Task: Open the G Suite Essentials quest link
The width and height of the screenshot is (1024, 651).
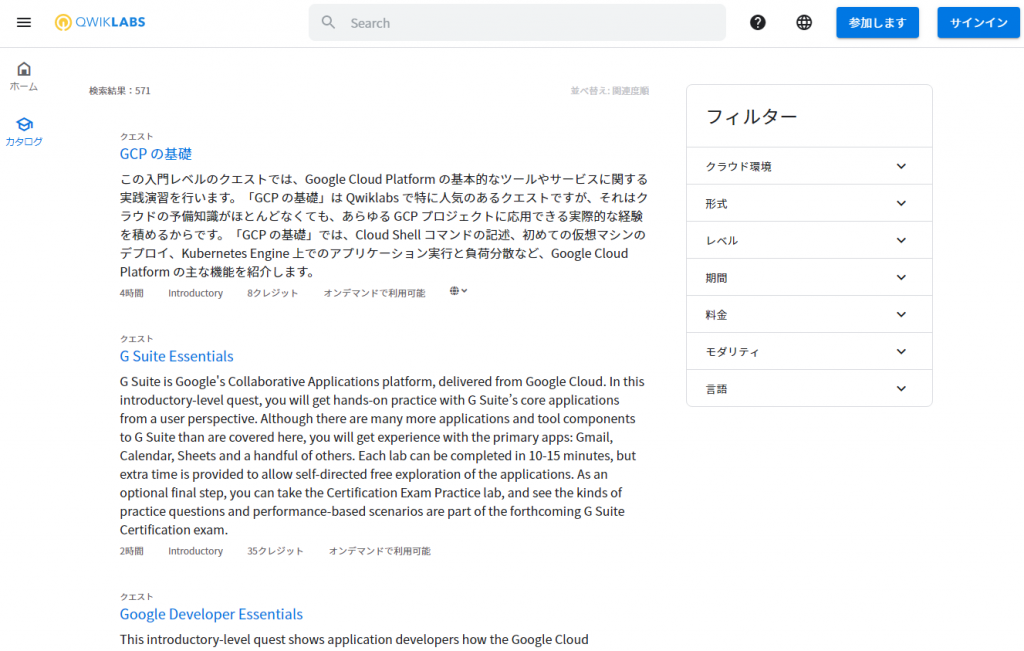Action: 176,356
